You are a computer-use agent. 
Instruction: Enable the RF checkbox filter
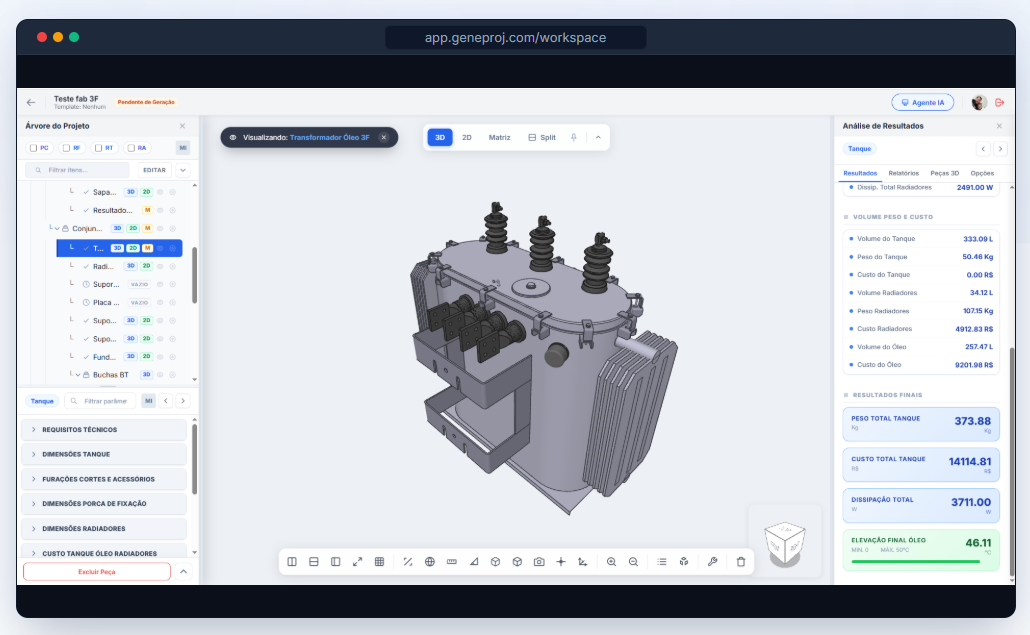[x=66, y=148]
